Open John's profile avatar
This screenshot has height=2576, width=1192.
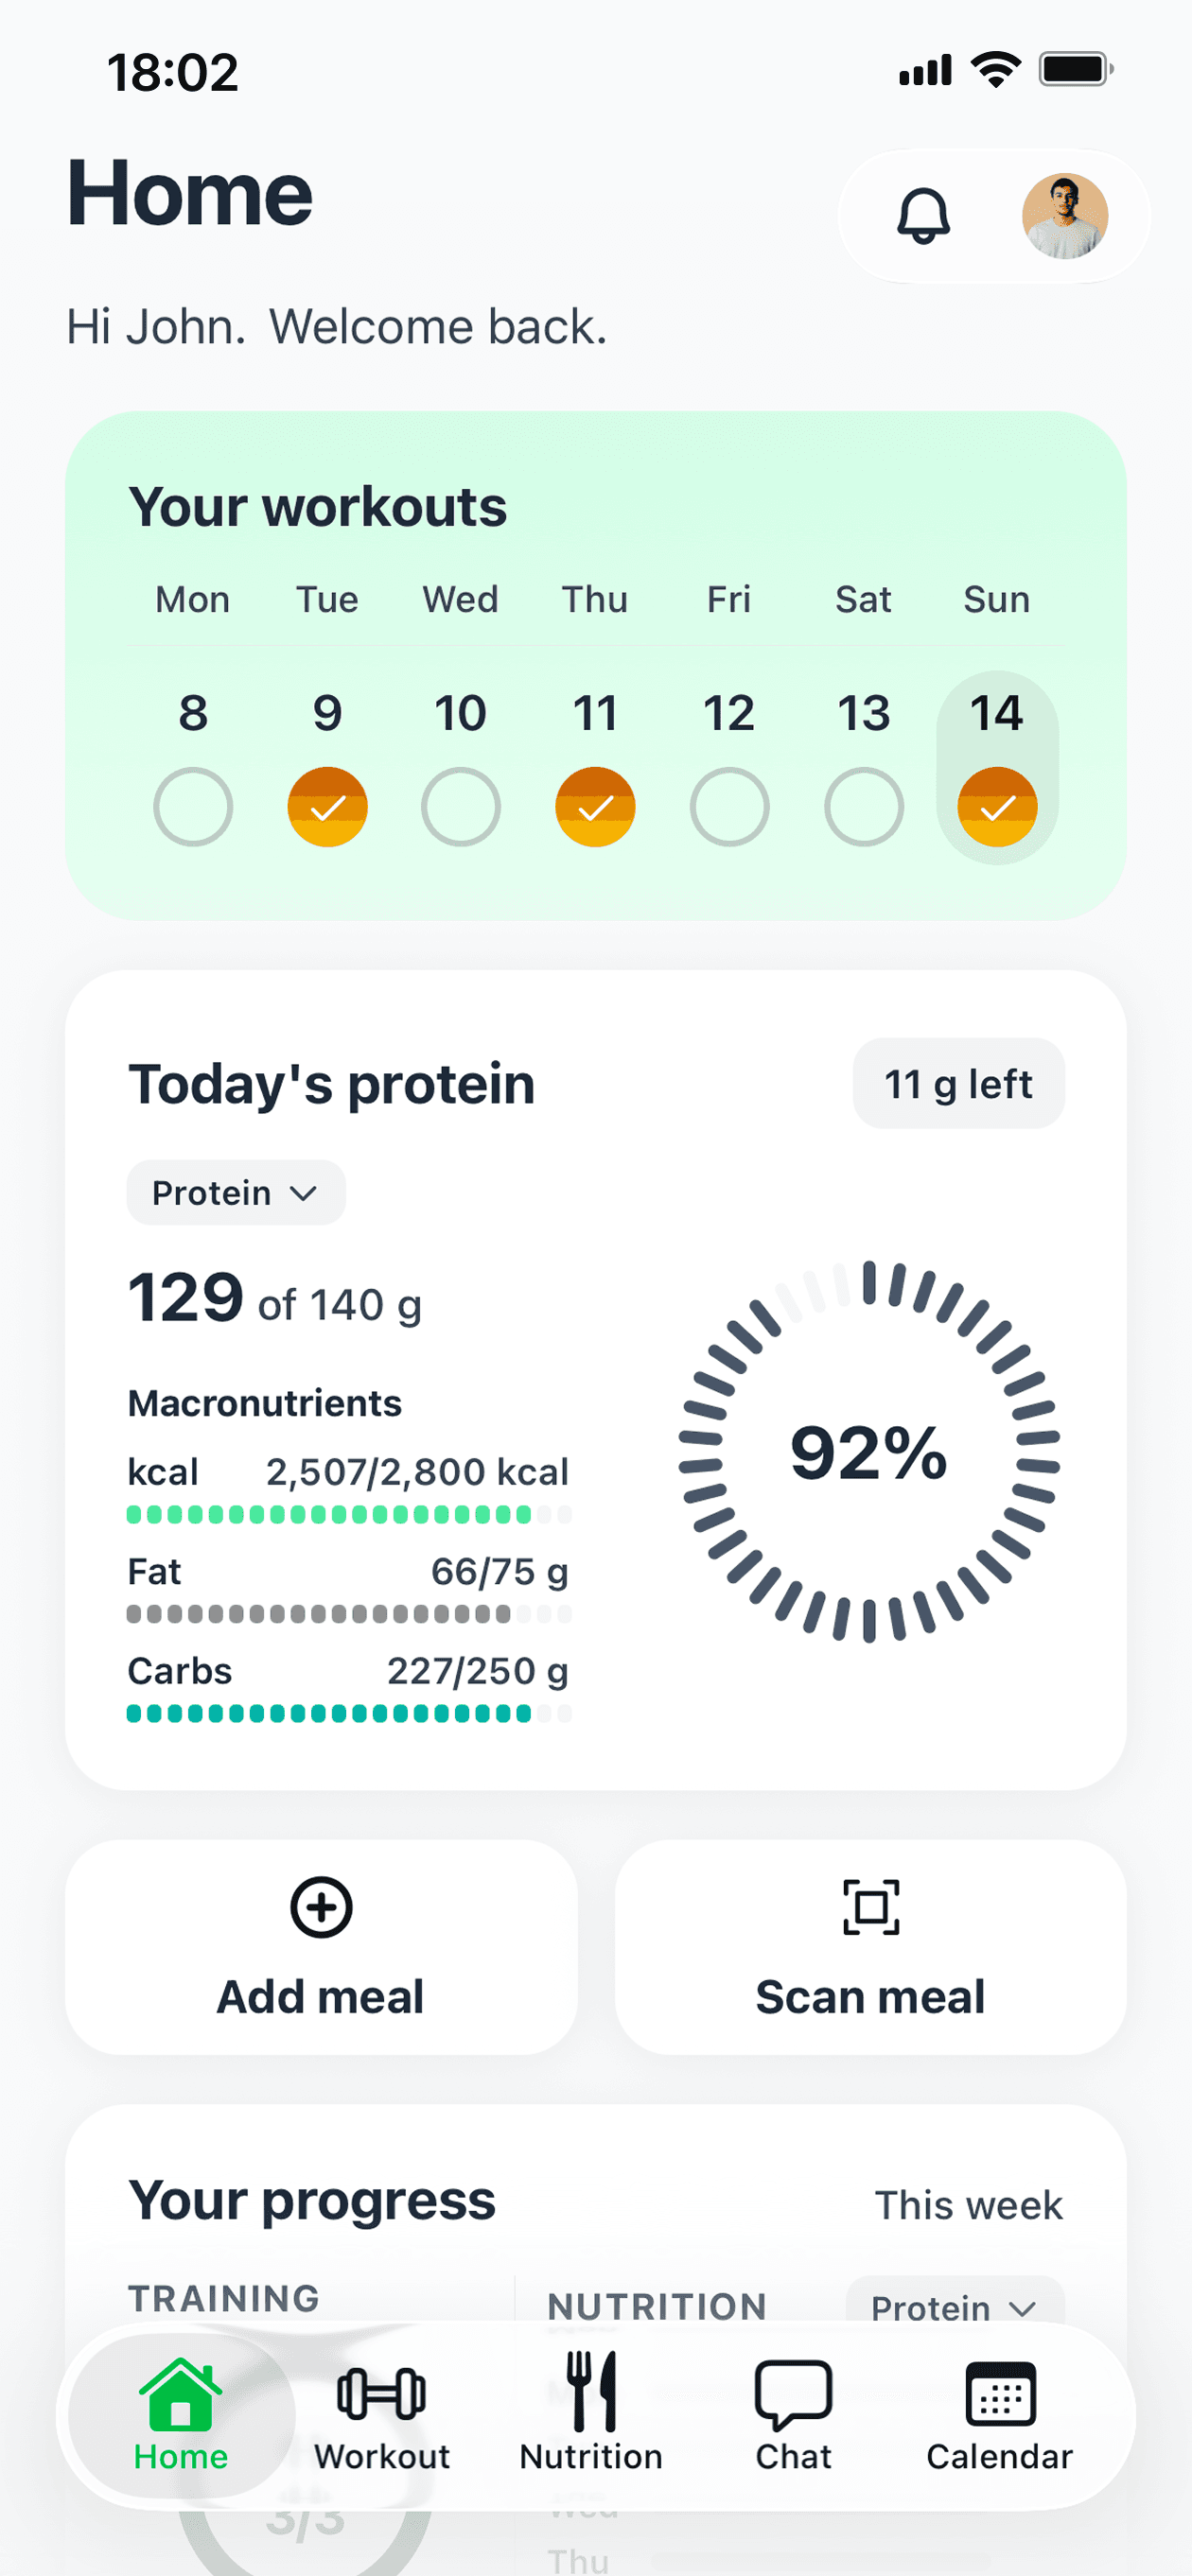pos(1064,216)
